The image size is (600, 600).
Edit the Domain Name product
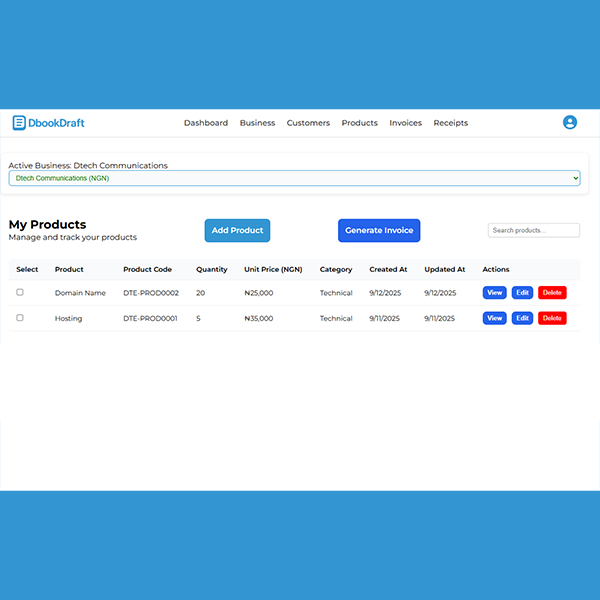522,293
